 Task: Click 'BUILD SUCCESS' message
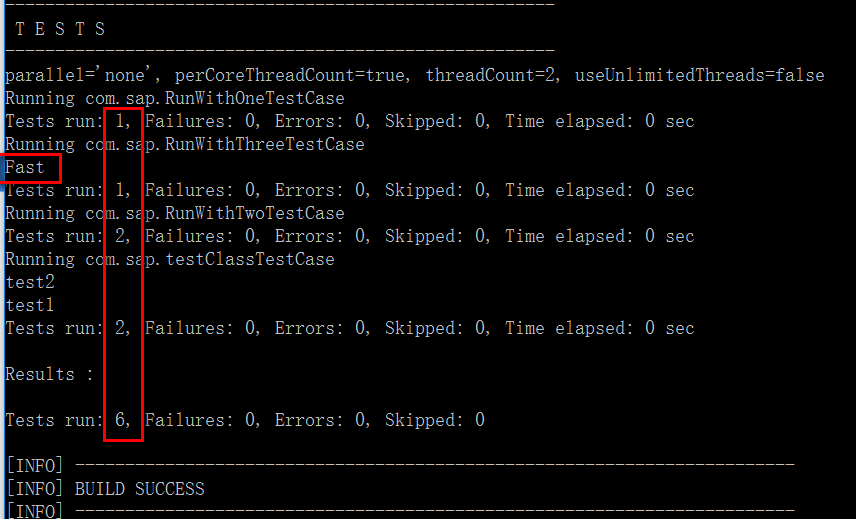point(139,489)
